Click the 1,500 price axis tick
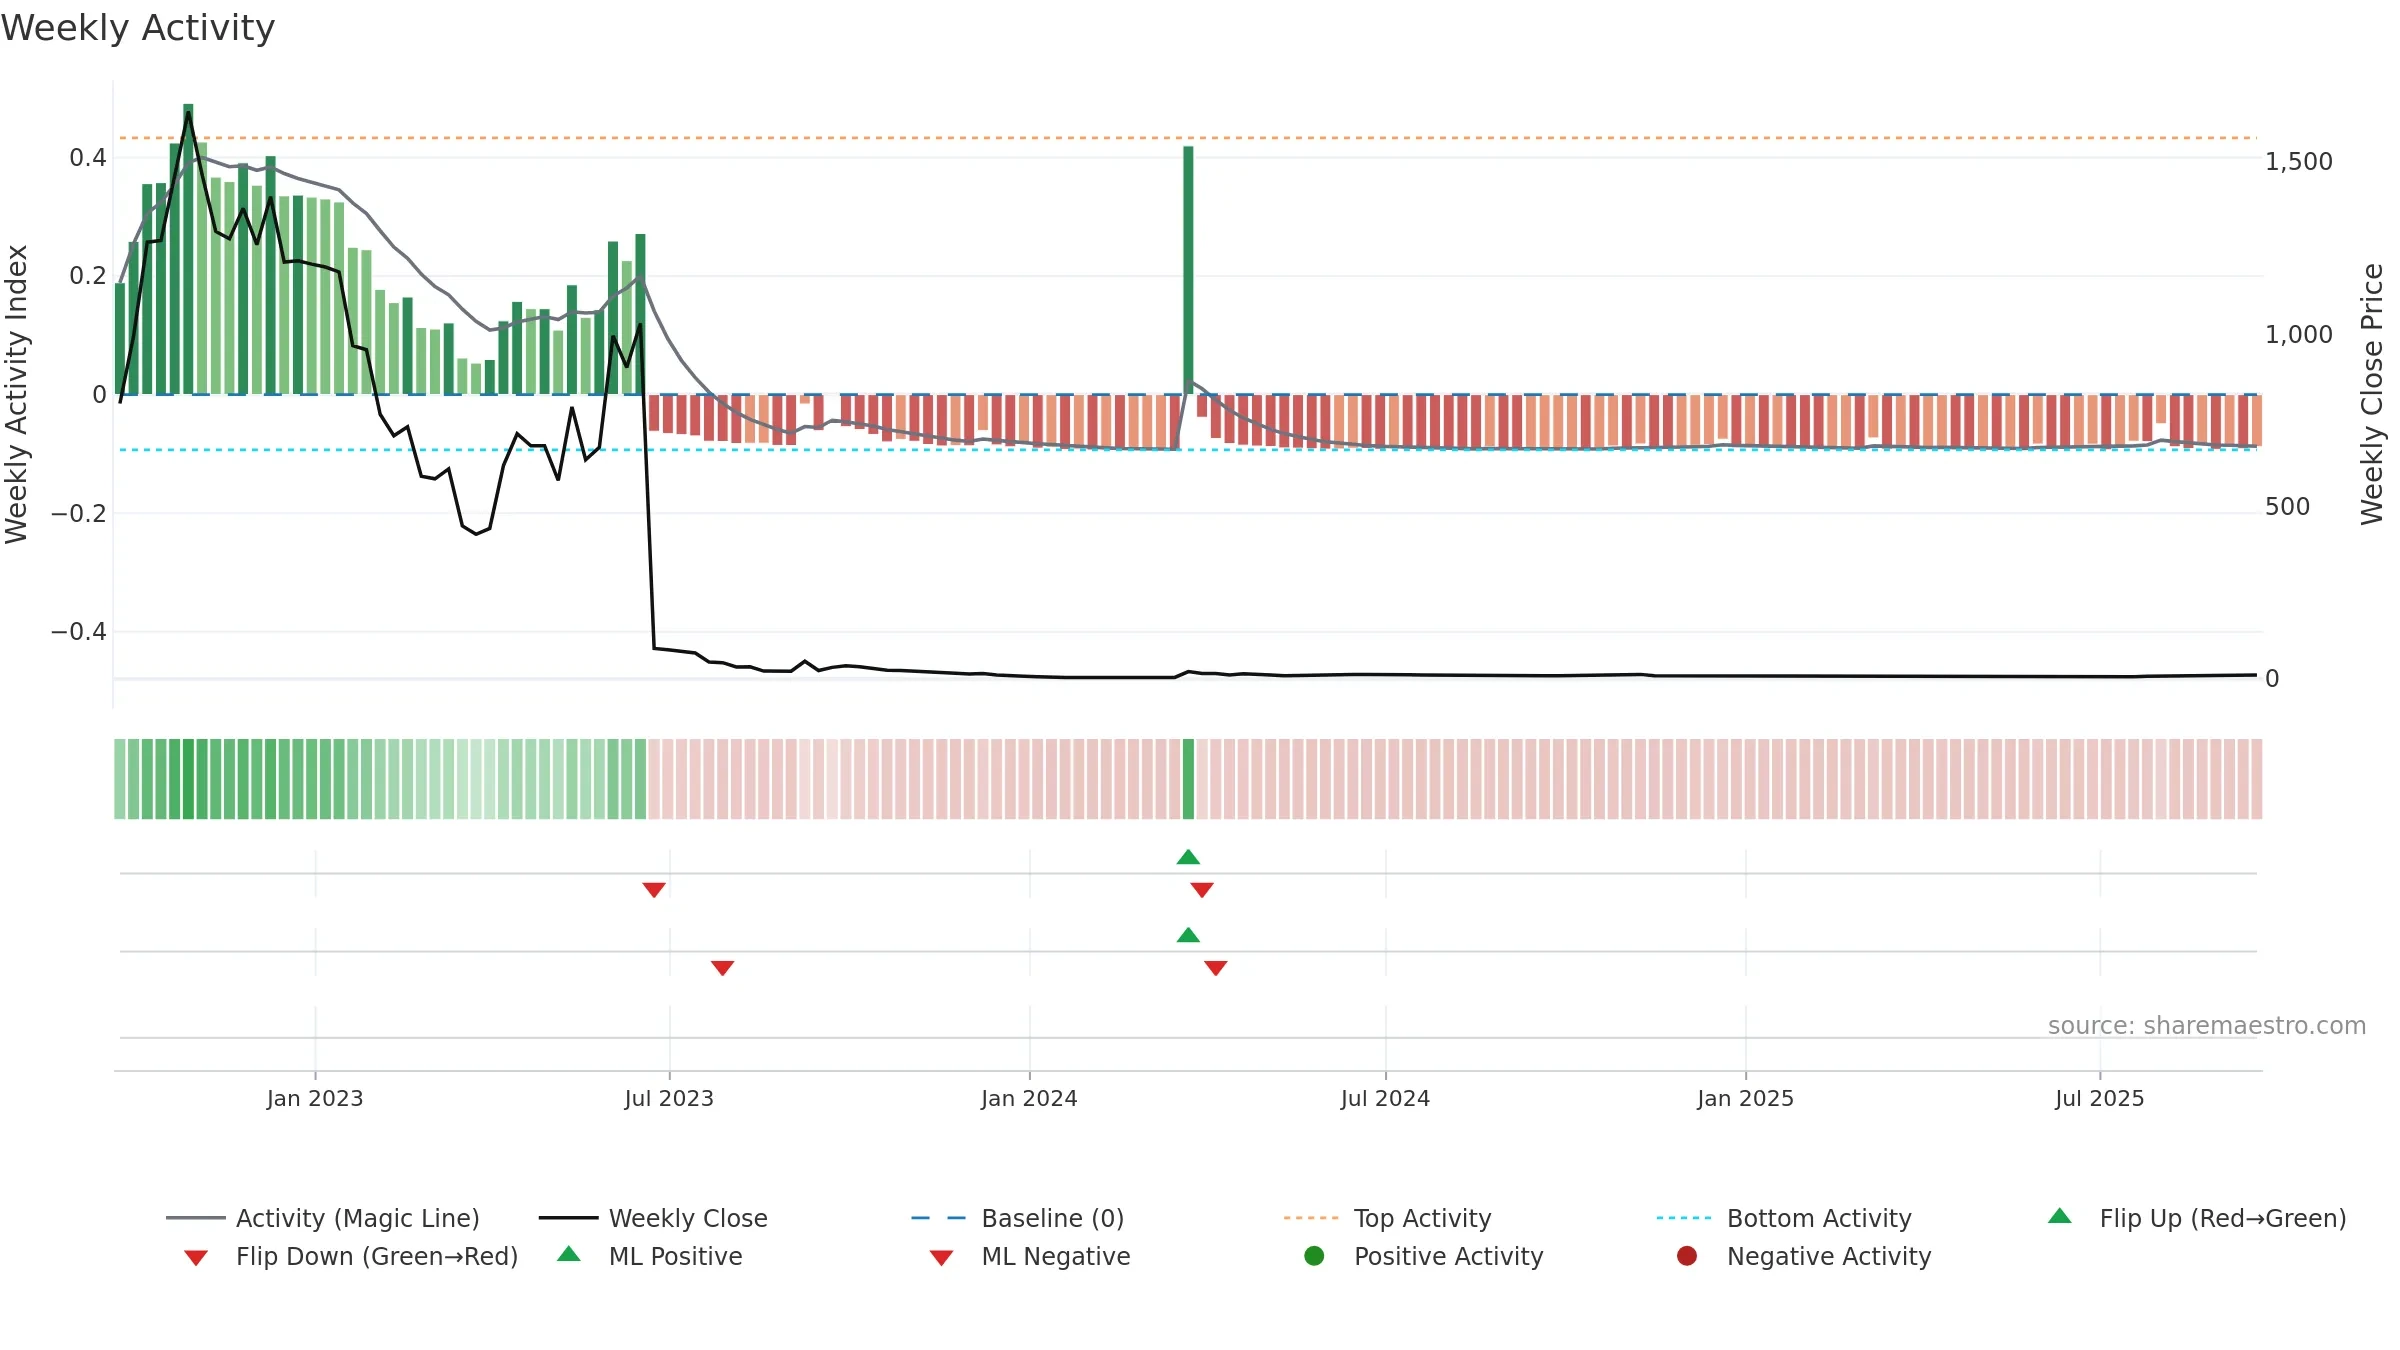 coord(2299,162)
